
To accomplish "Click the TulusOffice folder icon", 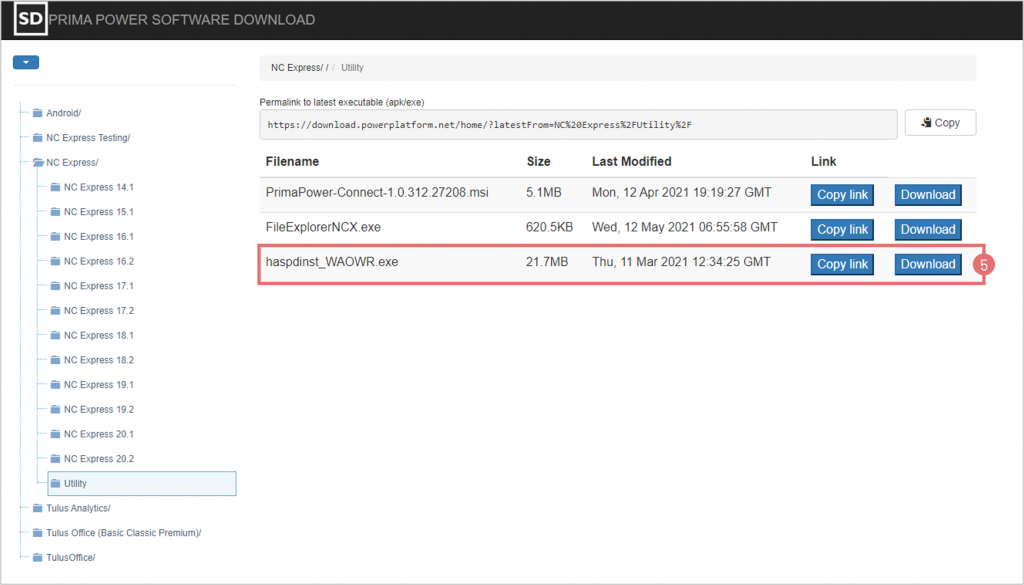I will click(x=38, y=558).
